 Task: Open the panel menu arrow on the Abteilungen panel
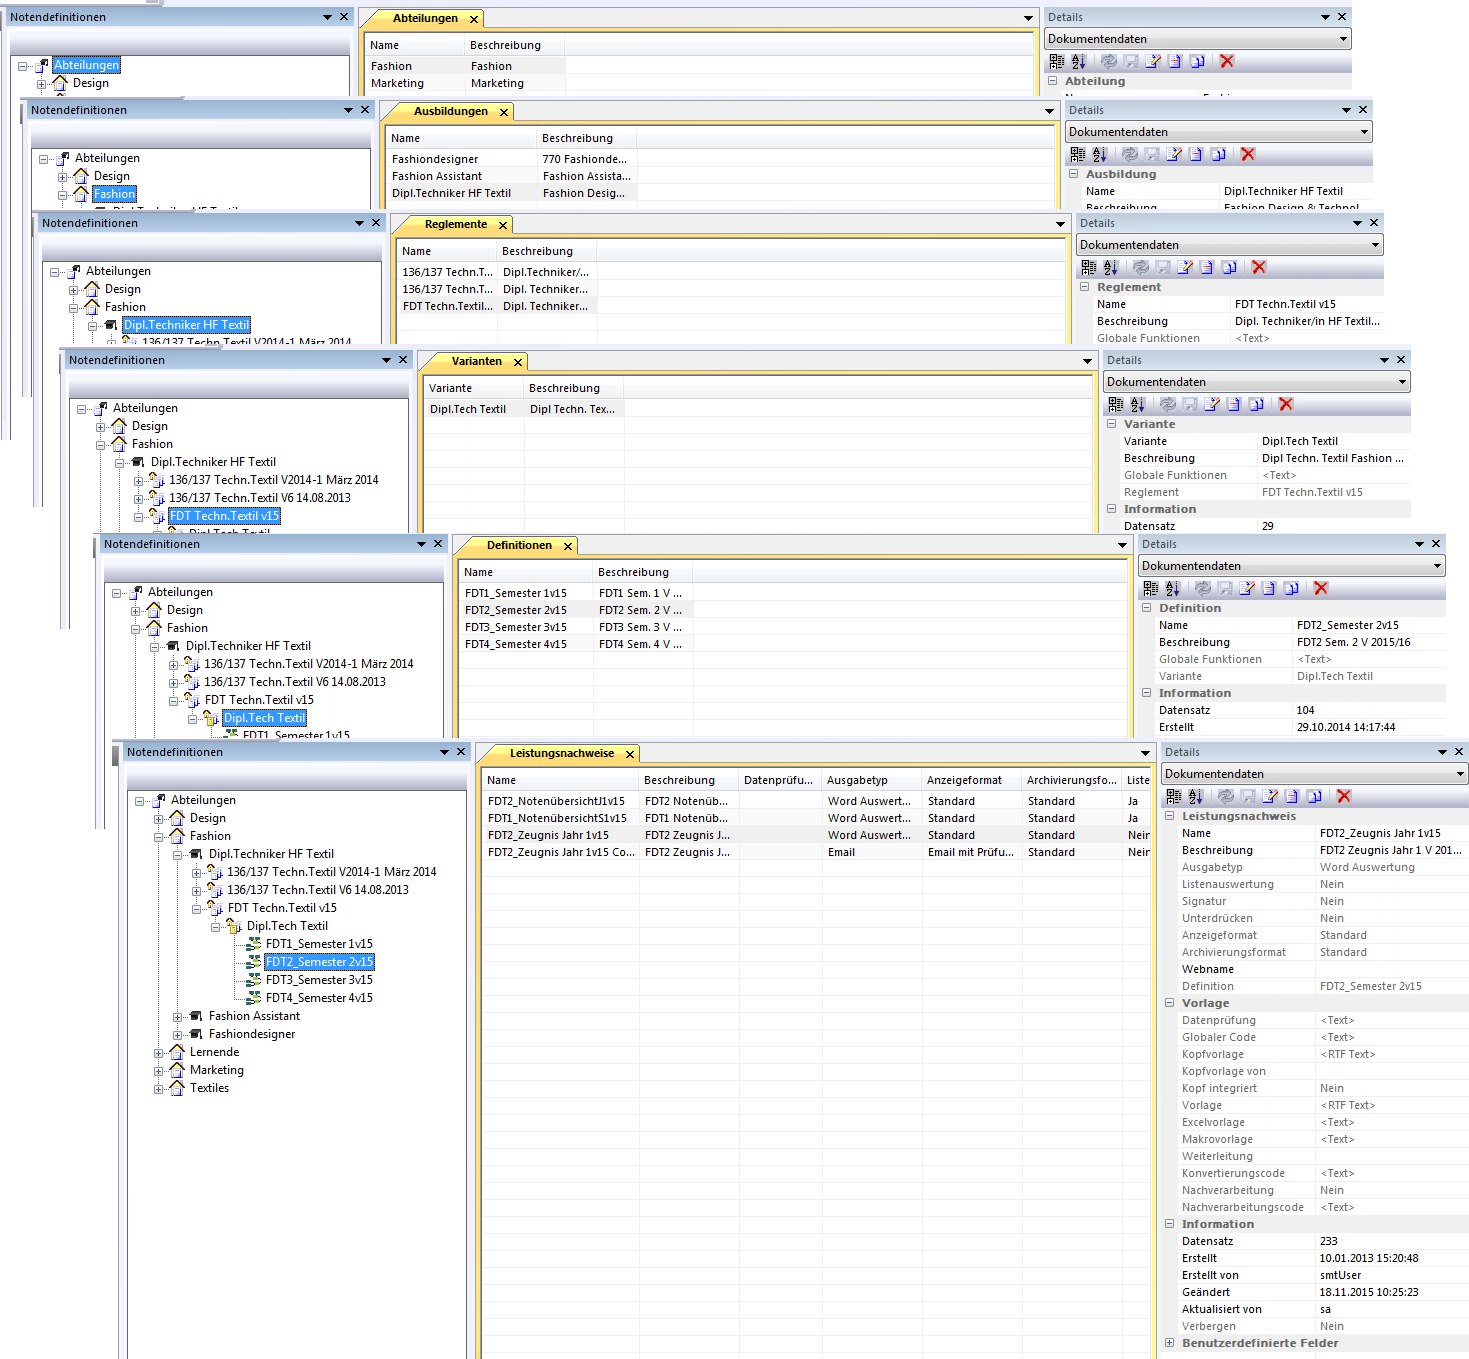(1027, 17)
